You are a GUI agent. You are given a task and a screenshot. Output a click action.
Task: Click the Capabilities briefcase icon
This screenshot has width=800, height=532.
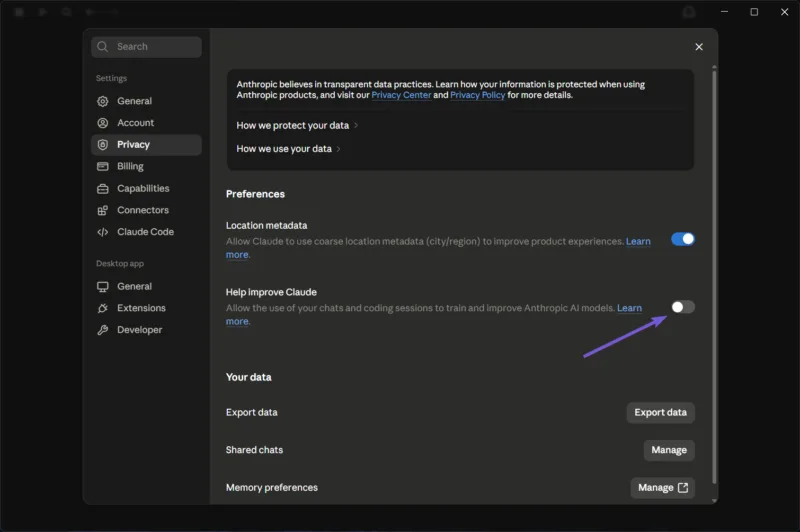tap(103, 189)
